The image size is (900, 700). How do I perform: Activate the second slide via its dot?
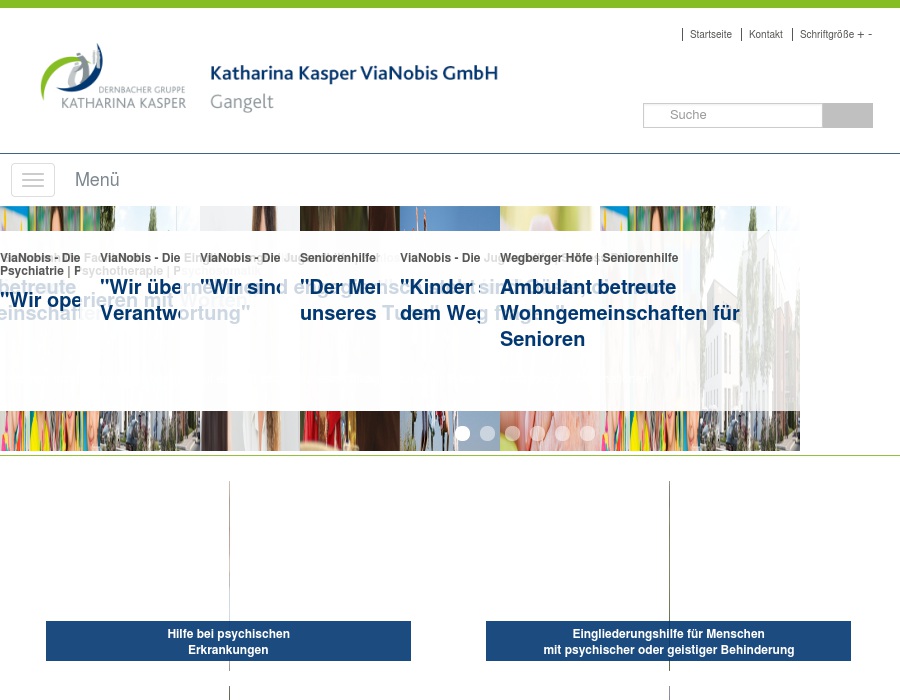(487, 433)
